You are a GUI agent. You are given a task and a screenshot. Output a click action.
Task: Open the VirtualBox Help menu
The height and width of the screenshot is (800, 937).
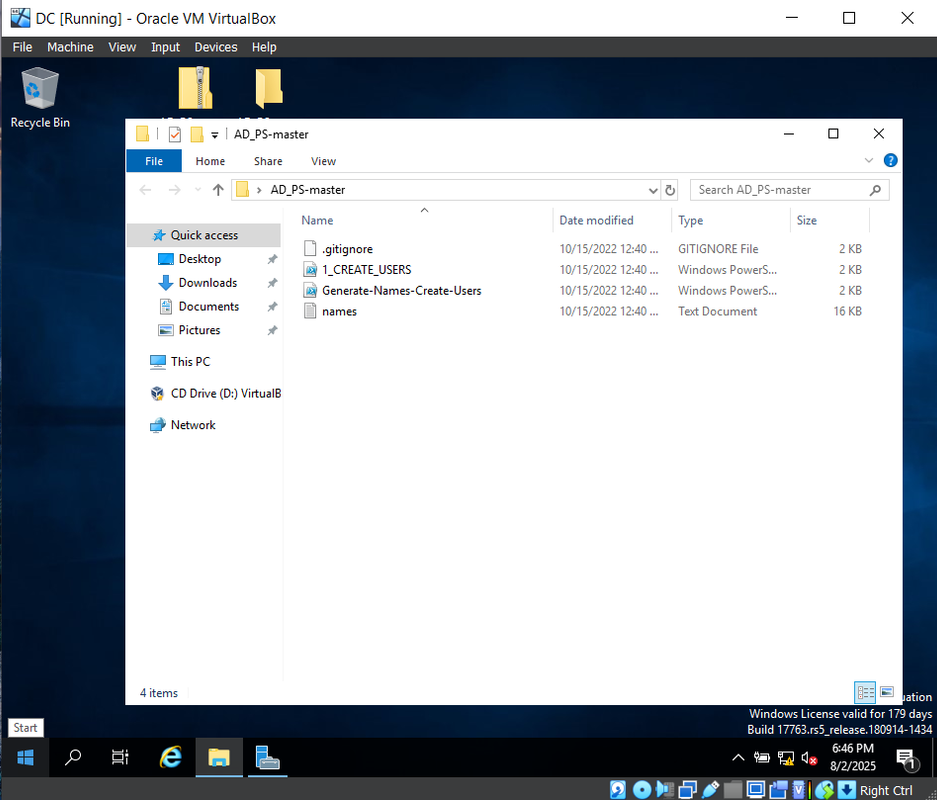[264, 47]
